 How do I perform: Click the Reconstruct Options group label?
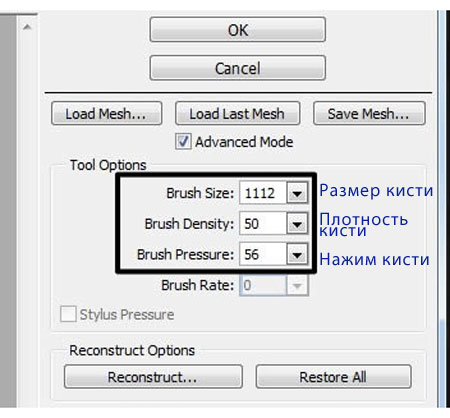132,350
